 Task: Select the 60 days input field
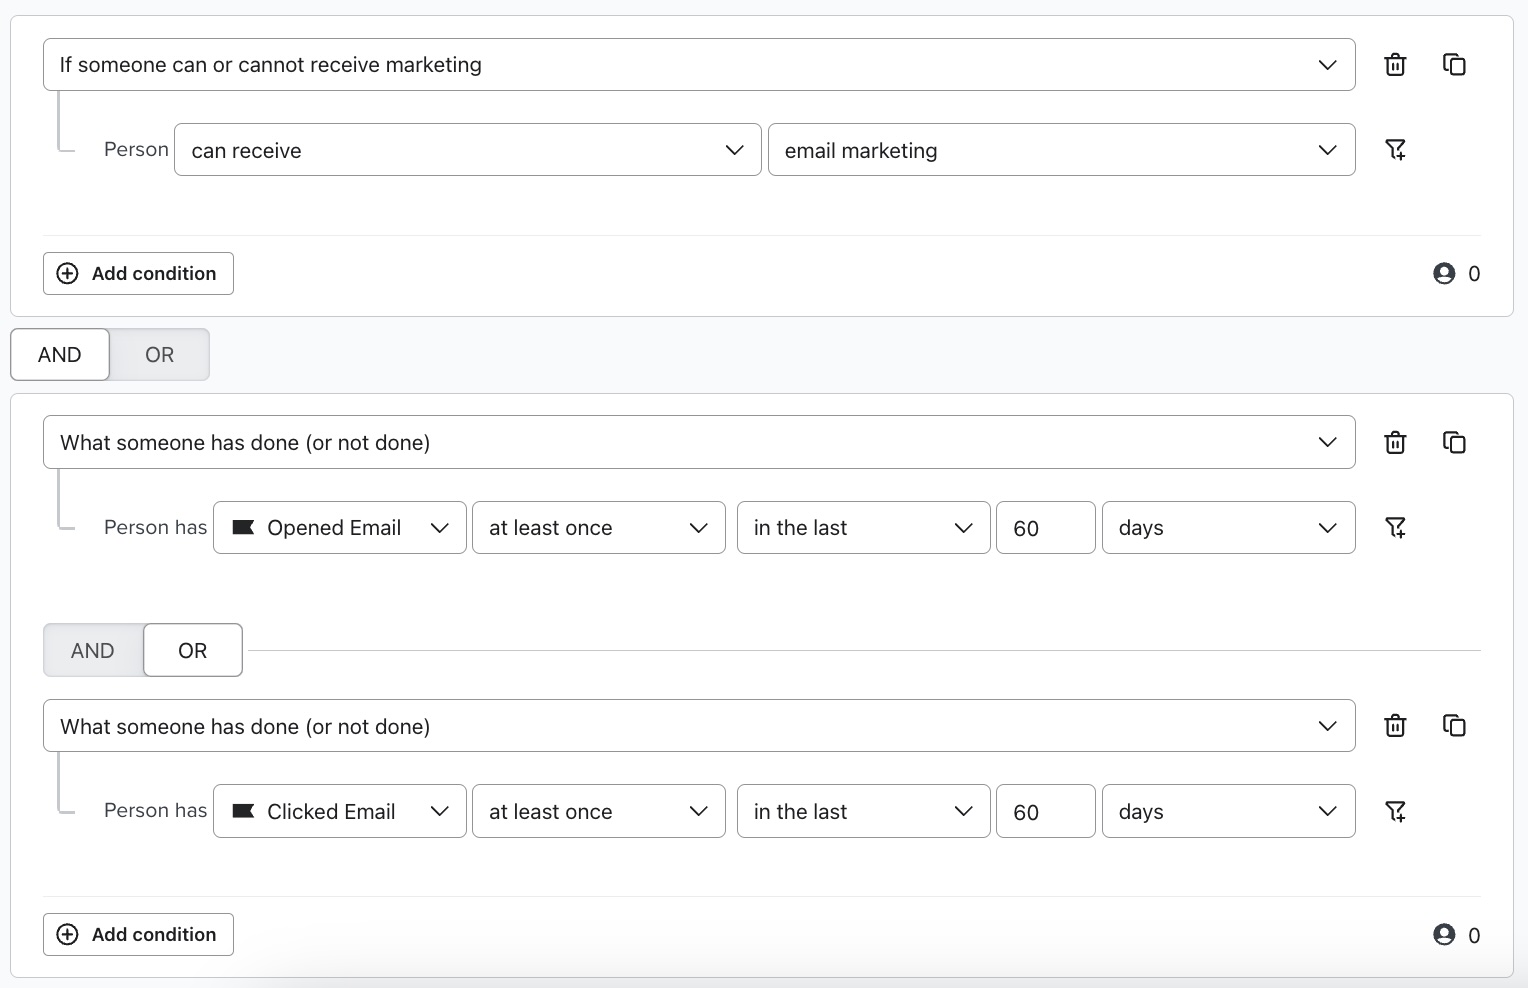(x=1045, y=527)
